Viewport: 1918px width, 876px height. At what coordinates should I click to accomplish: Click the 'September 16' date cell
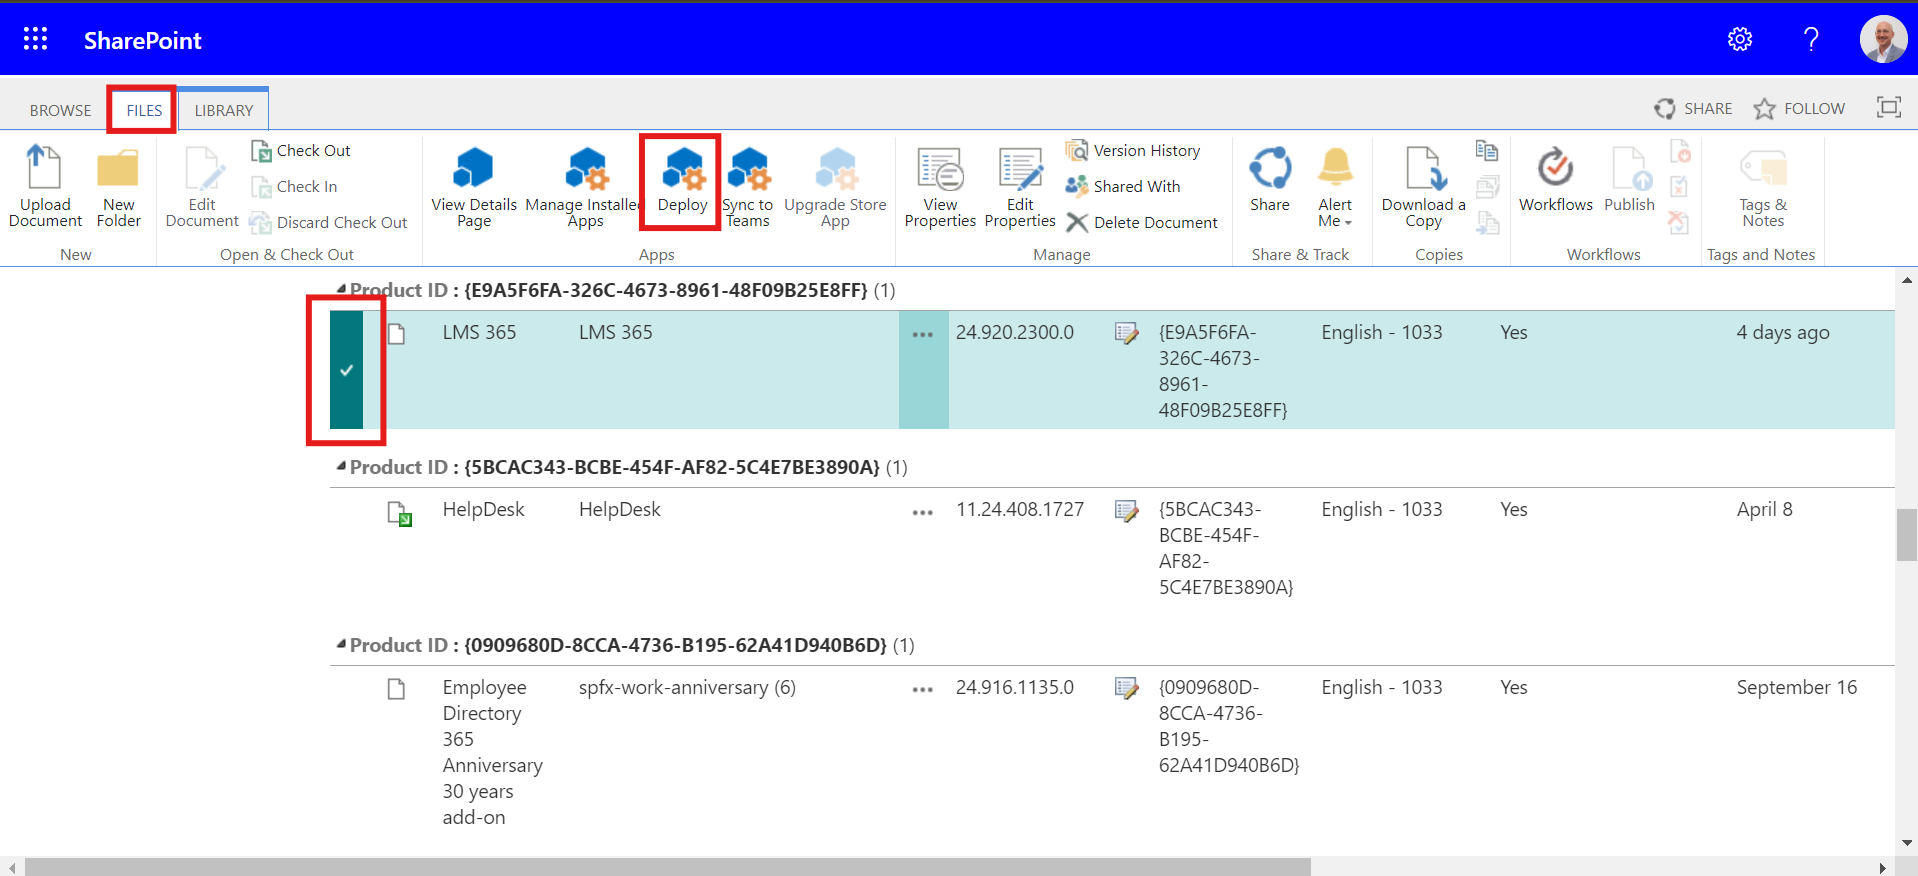(1797, 687)
